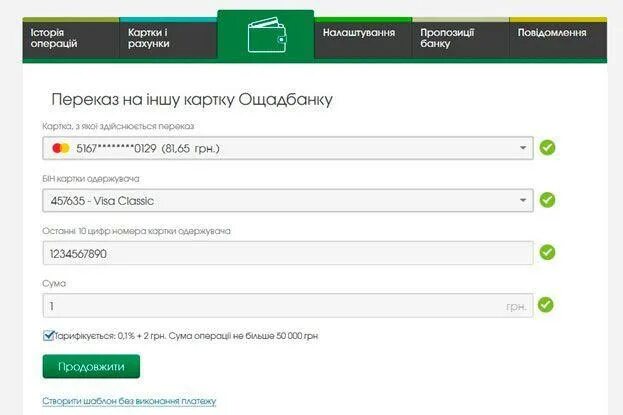Open the 5167*********0129 card selector

click(288, 148)
